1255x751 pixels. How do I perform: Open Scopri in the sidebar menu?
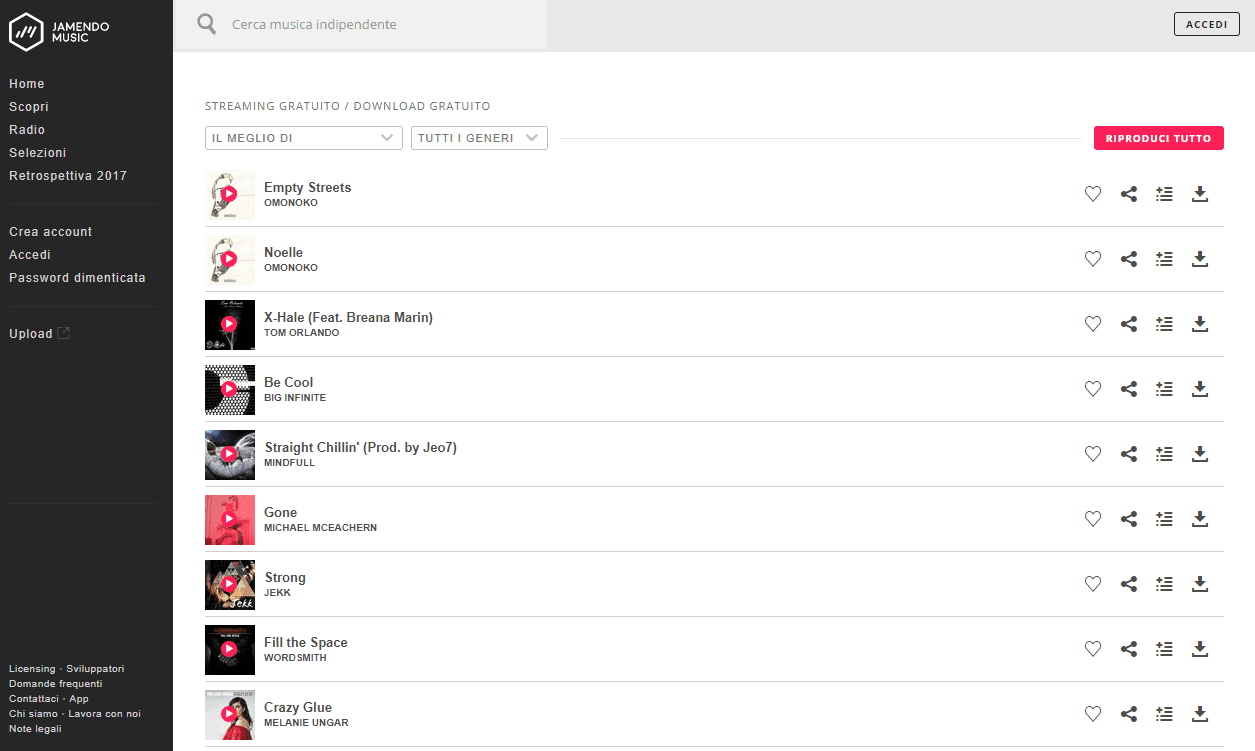(29, 107)
